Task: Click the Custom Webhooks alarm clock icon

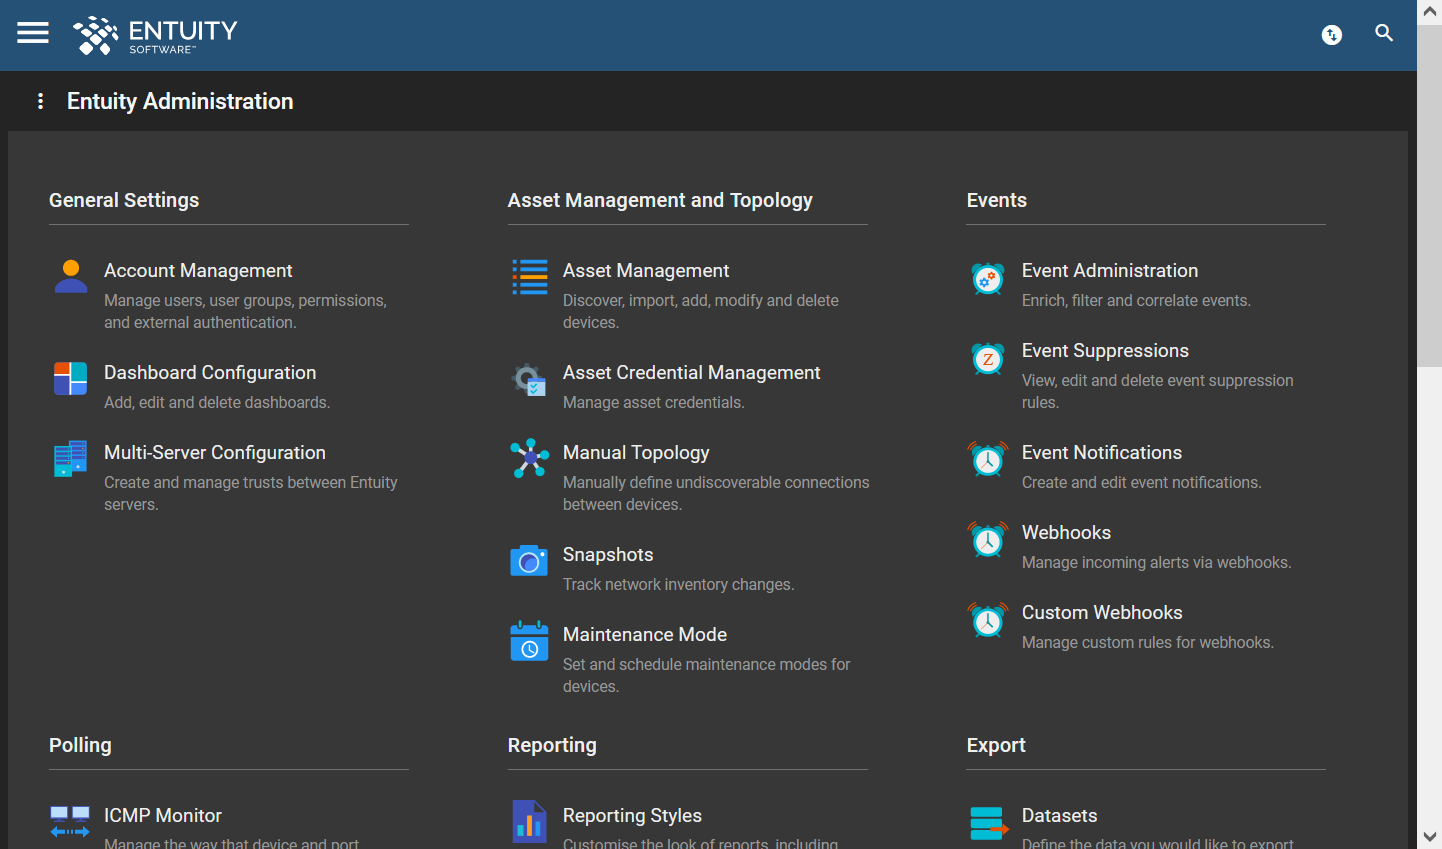Action: coord(988,619)
